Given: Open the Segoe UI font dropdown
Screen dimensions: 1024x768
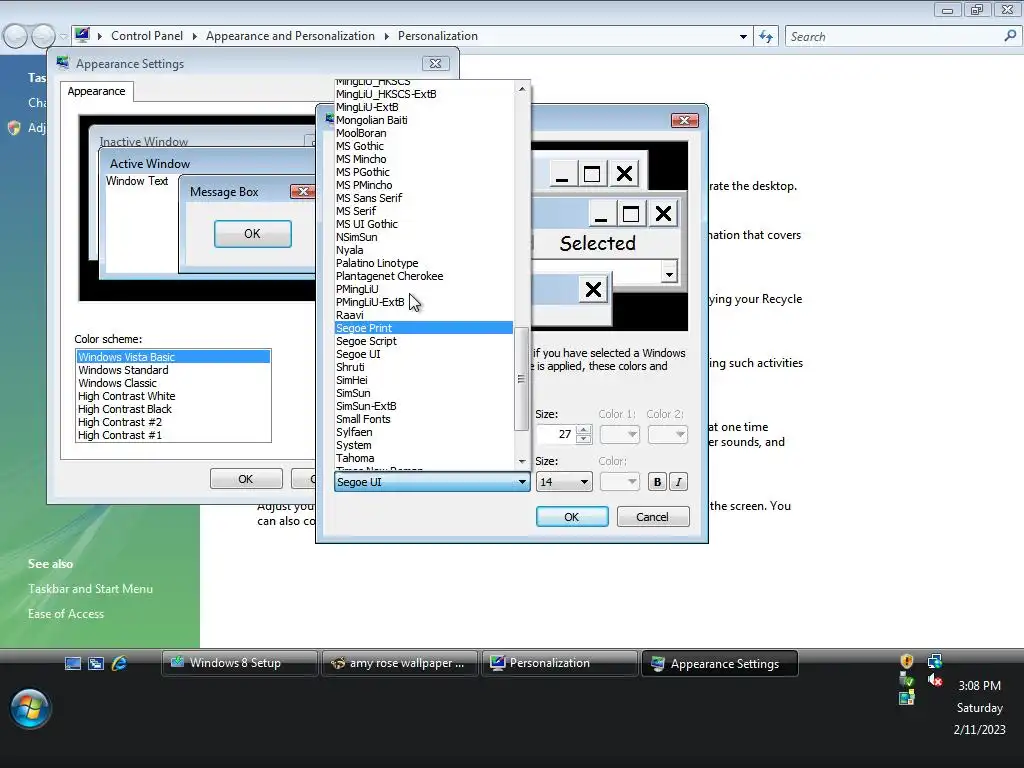Looking at the screenshot, I should coord(432,482).
